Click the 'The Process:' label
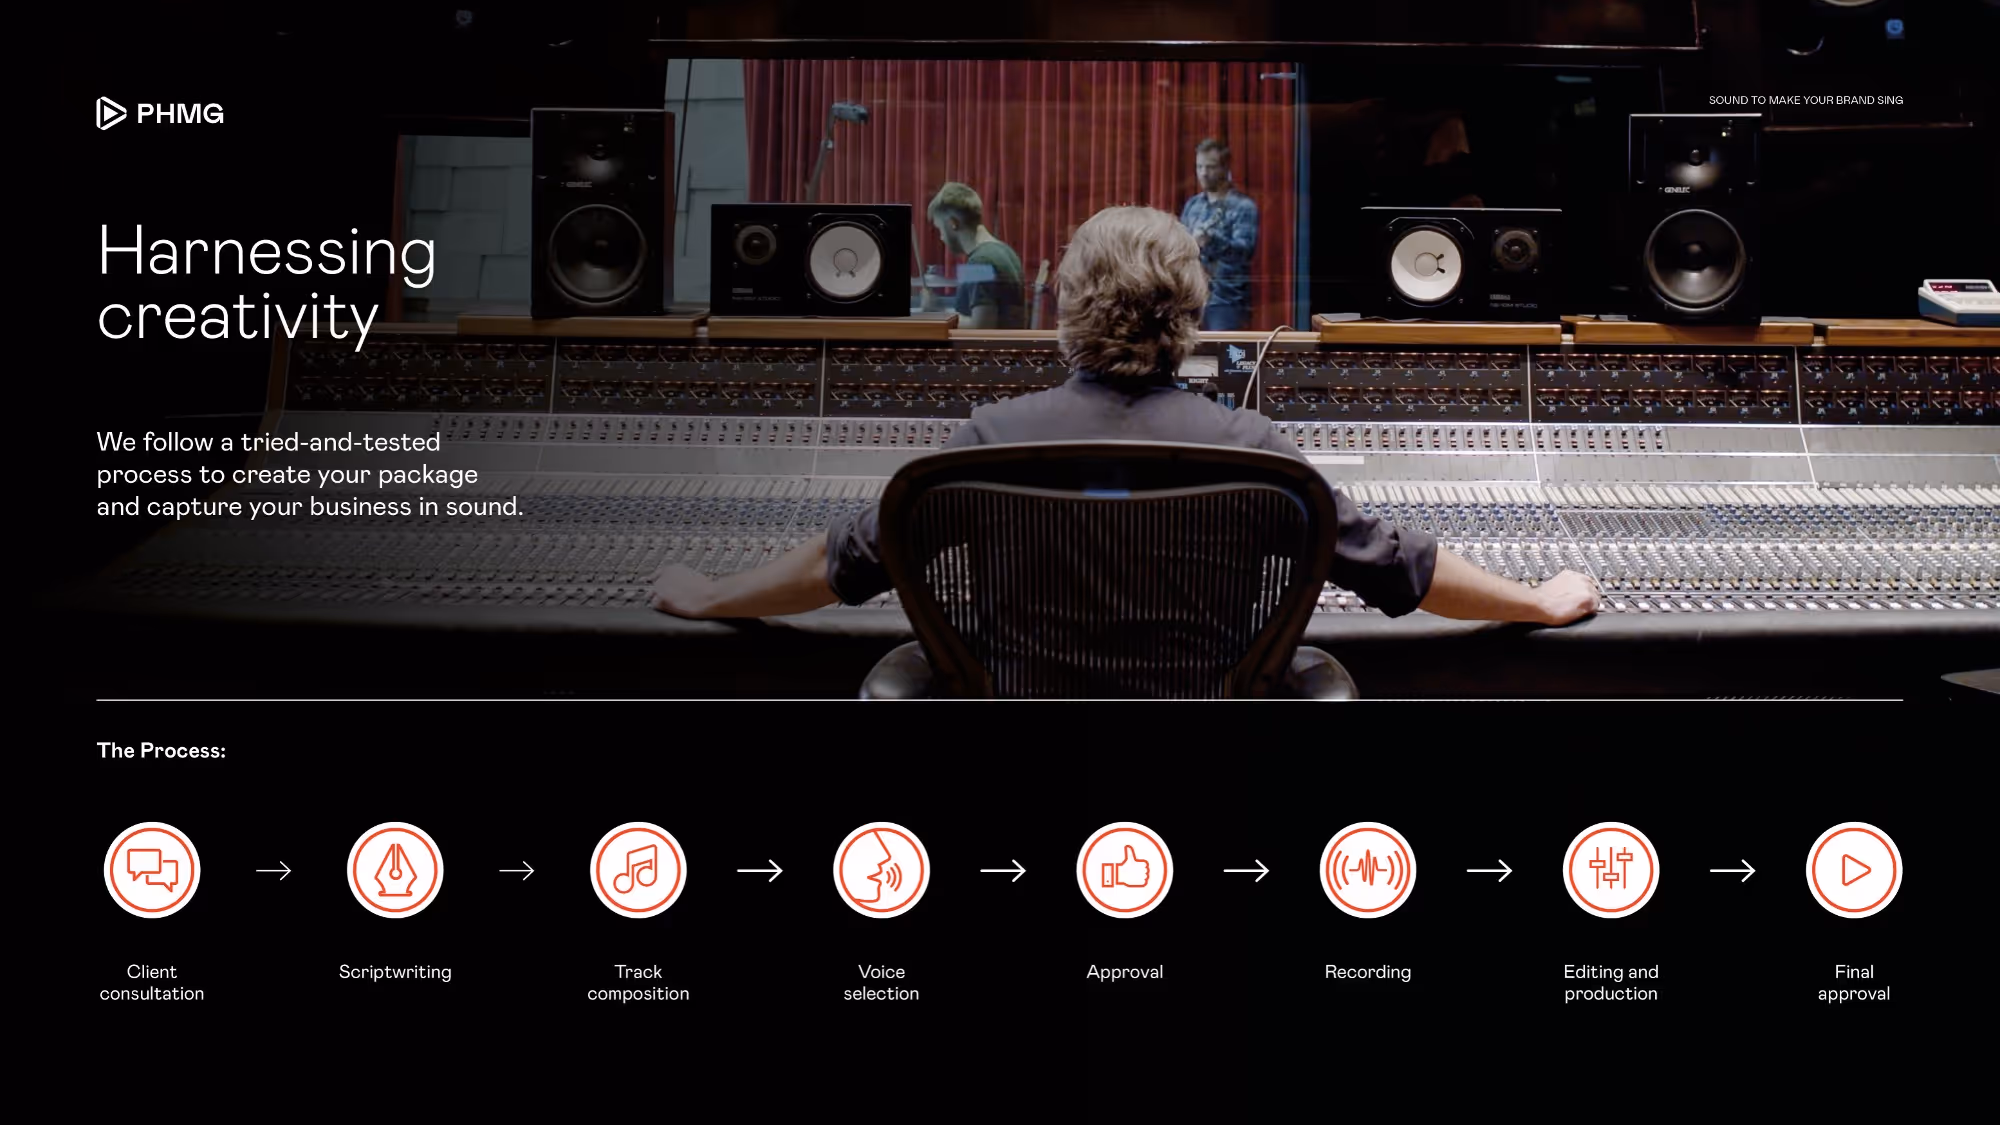 point(161,751)
